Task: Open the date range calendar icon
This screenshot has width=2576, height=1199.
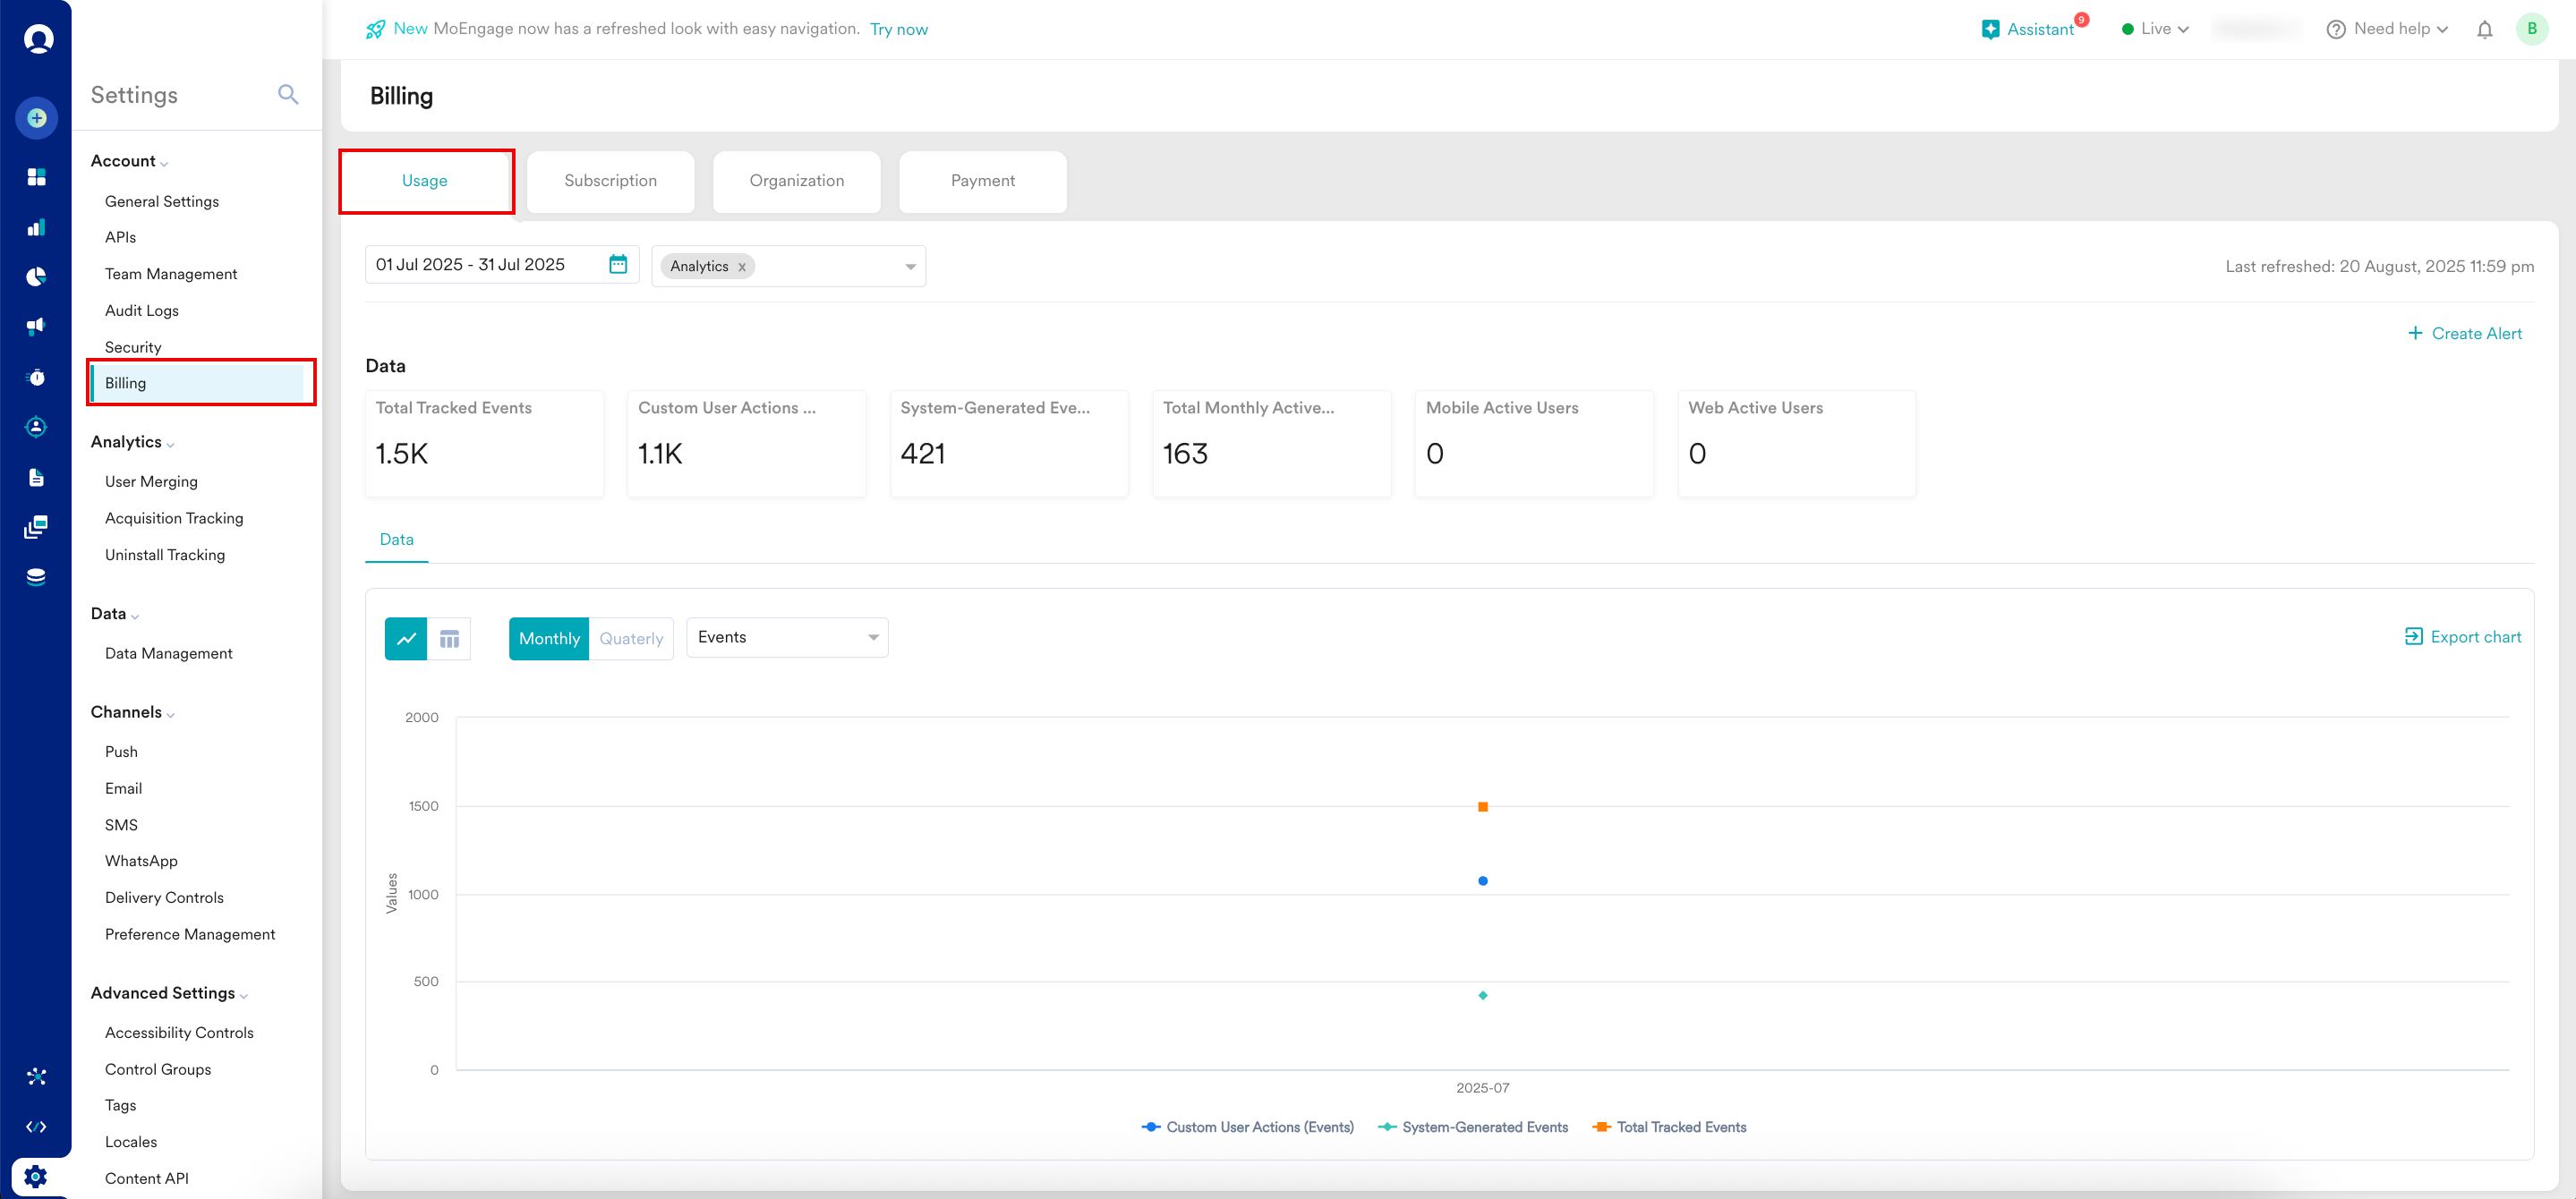Action: [x=618, y=264]
